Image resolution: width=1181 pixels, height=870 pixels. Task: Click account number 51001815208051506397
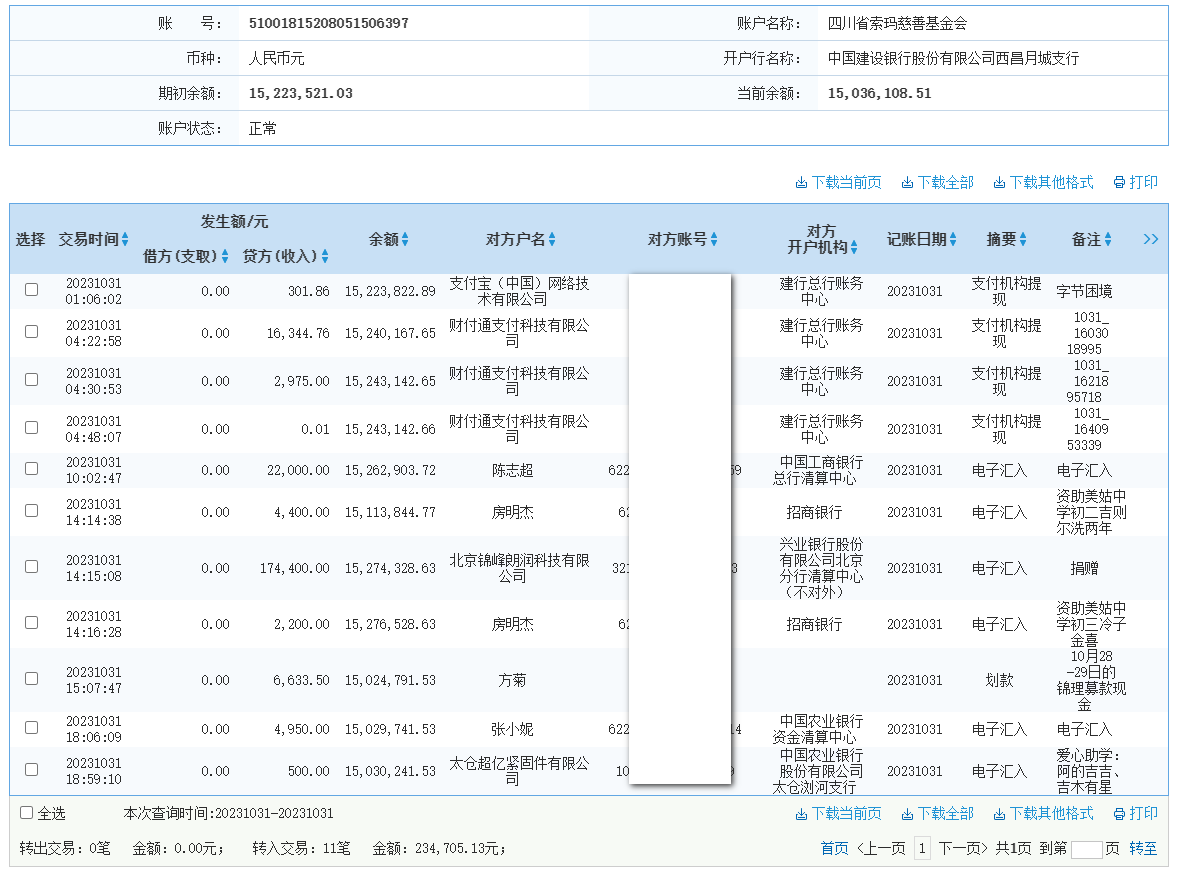click(x=328, y=23)
